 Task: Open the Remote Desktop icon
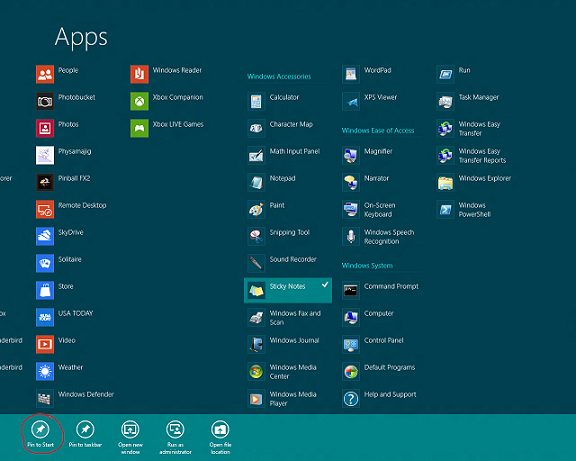45,209
